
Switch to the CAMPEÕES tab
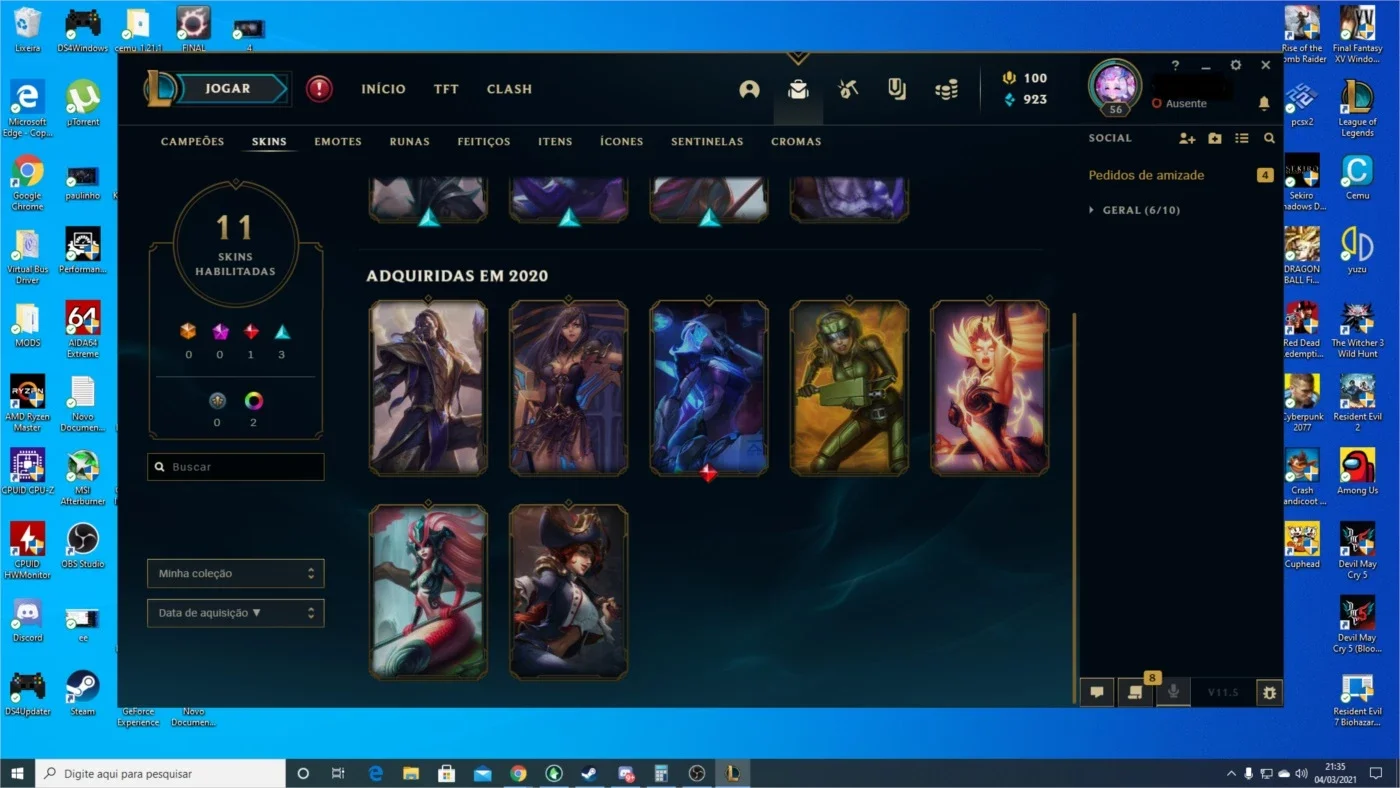click(x=192, y=141)
